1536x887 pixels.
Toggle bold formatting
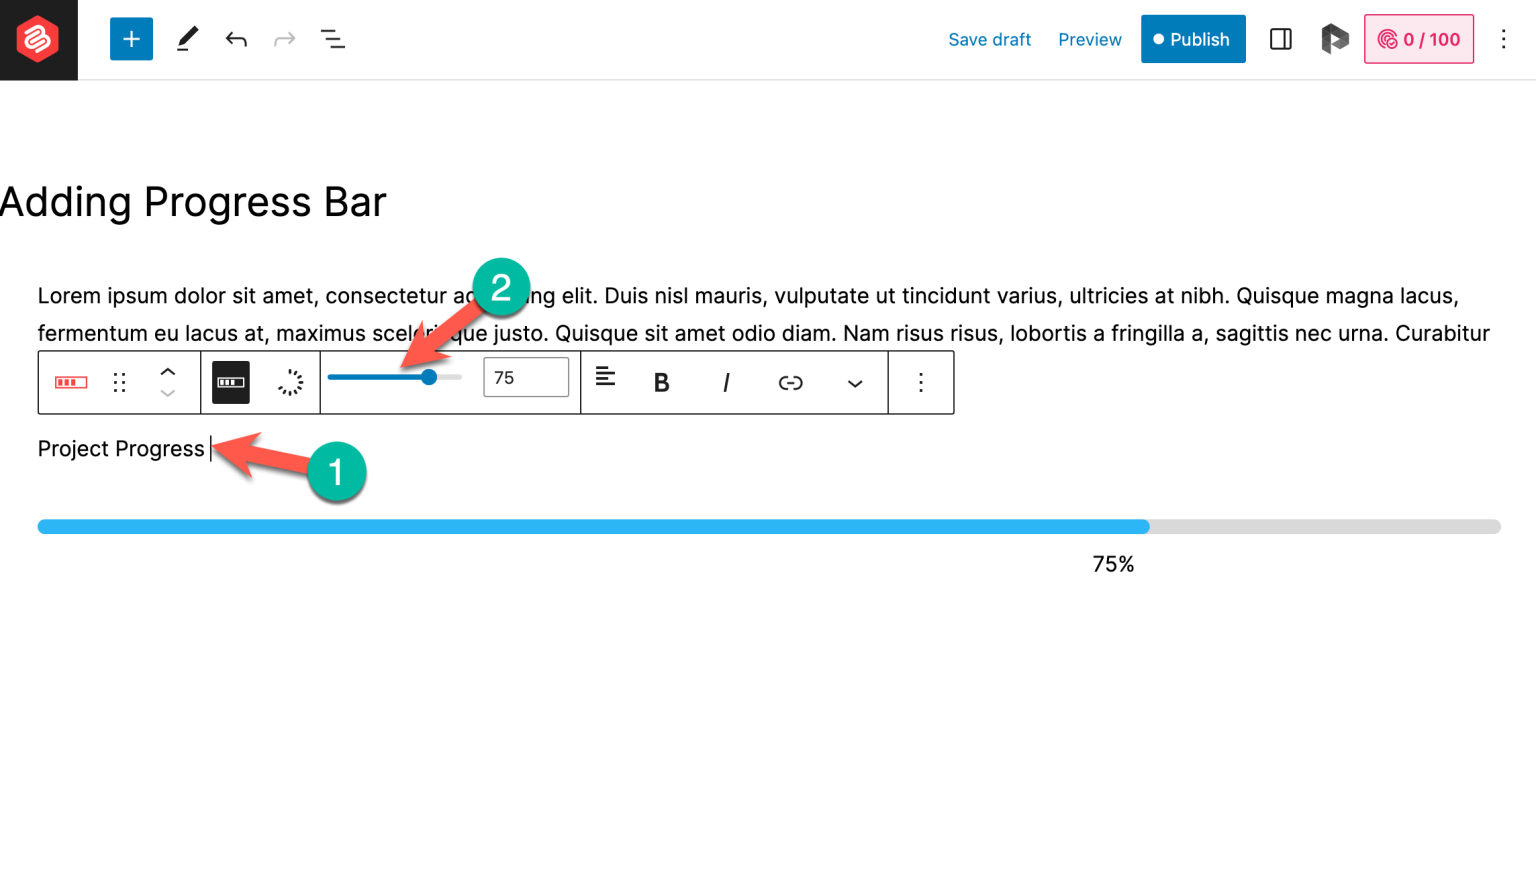click(661, 382)
